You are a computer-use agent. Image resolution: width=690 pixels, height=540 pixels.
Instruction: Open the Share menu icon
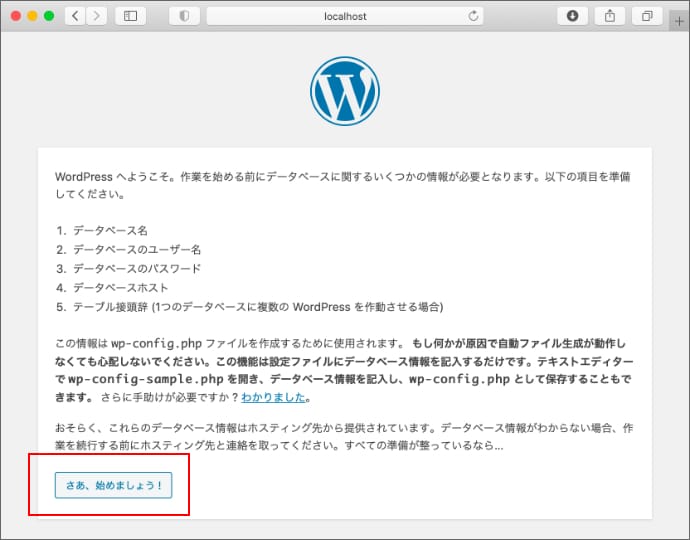[610, 16]
